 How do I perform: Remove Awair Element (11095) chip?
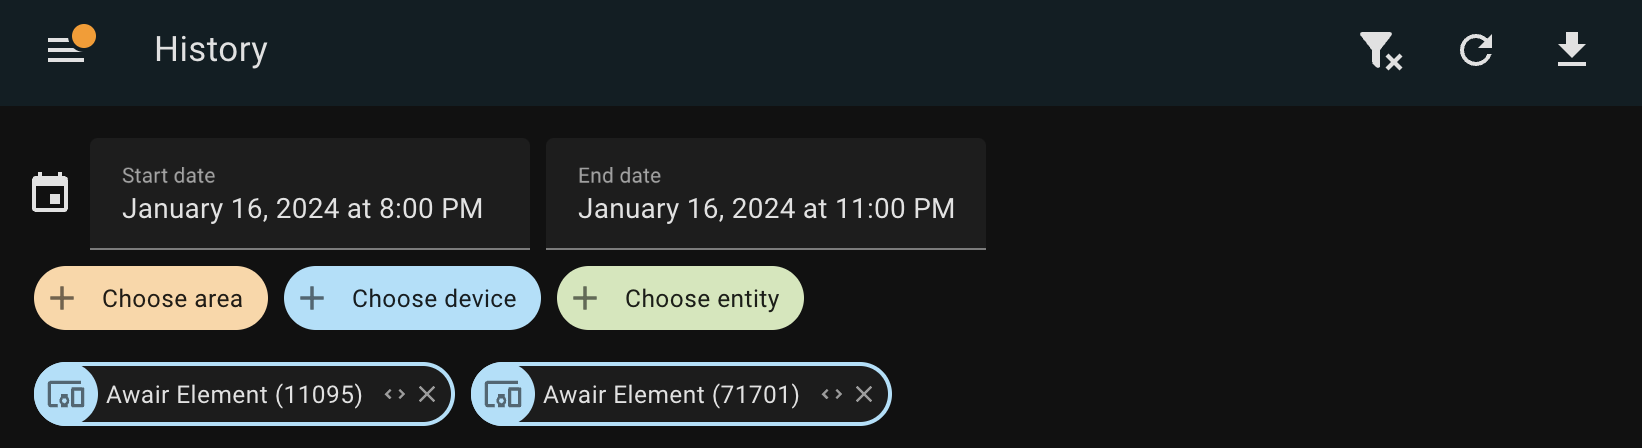coord(427,394)
